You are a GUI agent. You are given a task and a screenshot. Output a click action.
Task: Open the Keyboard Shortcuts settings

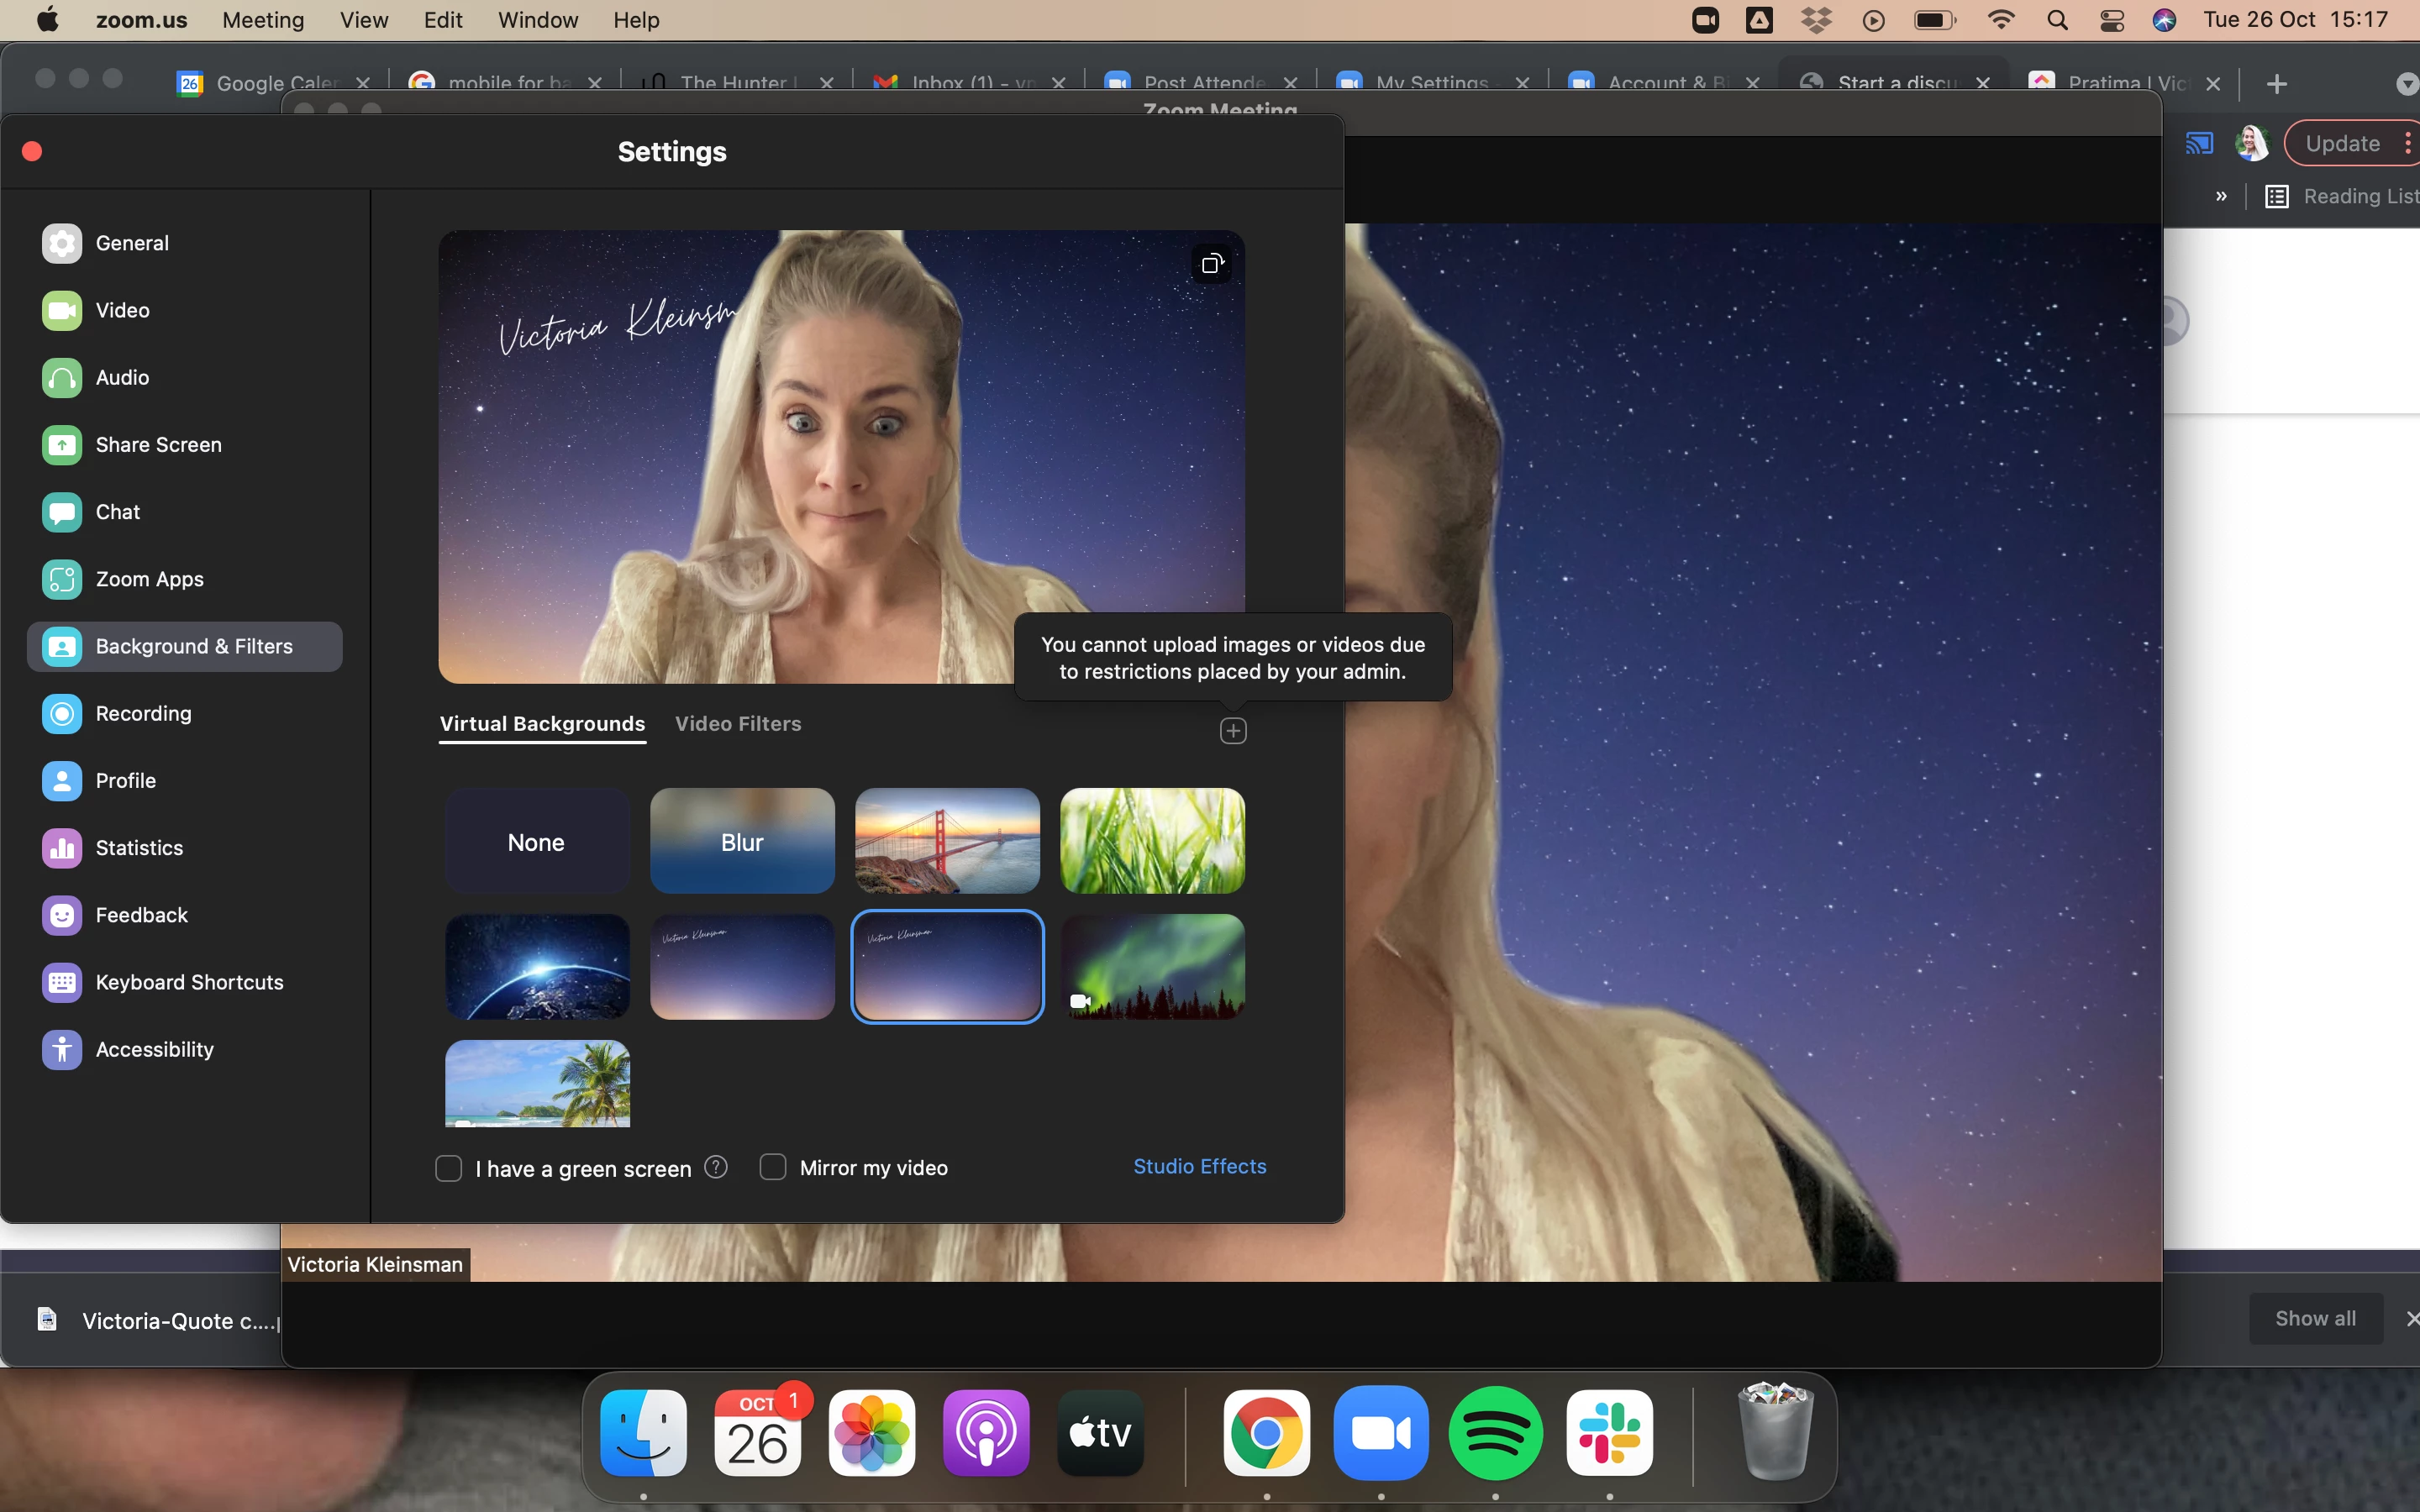(x=188, y=982)
